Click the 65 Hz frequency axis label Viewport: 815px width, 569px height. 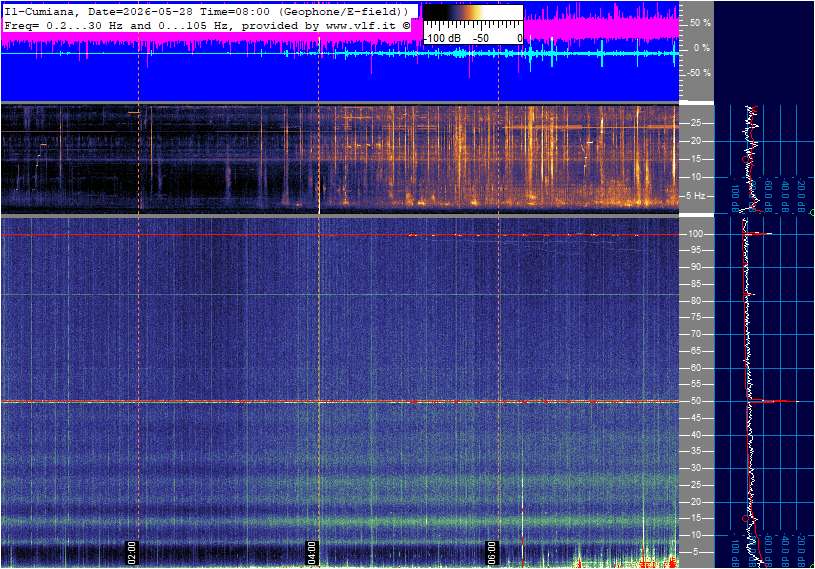tap(695, 351)
